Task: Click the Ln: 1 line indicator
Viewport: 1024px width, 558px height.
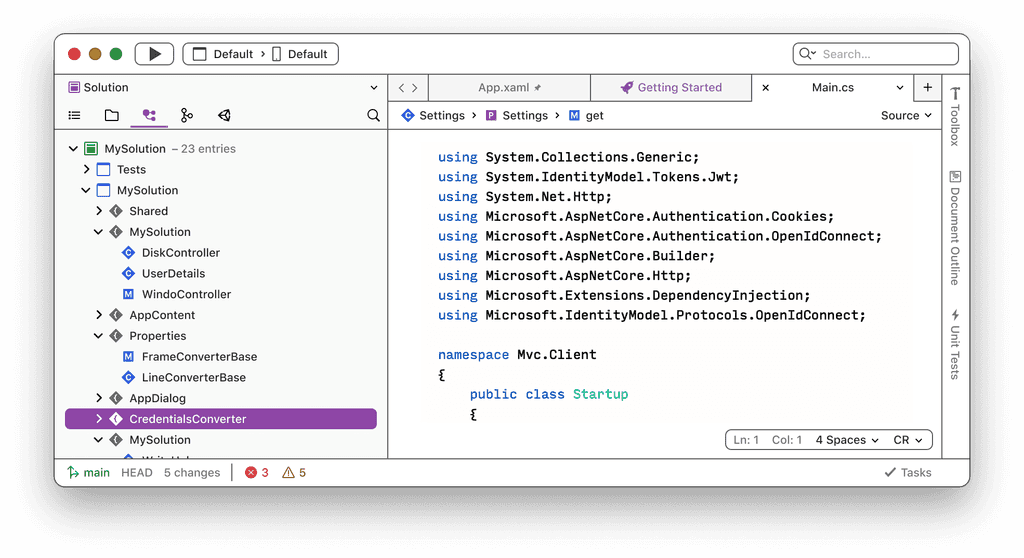Action: click(746, 440)
